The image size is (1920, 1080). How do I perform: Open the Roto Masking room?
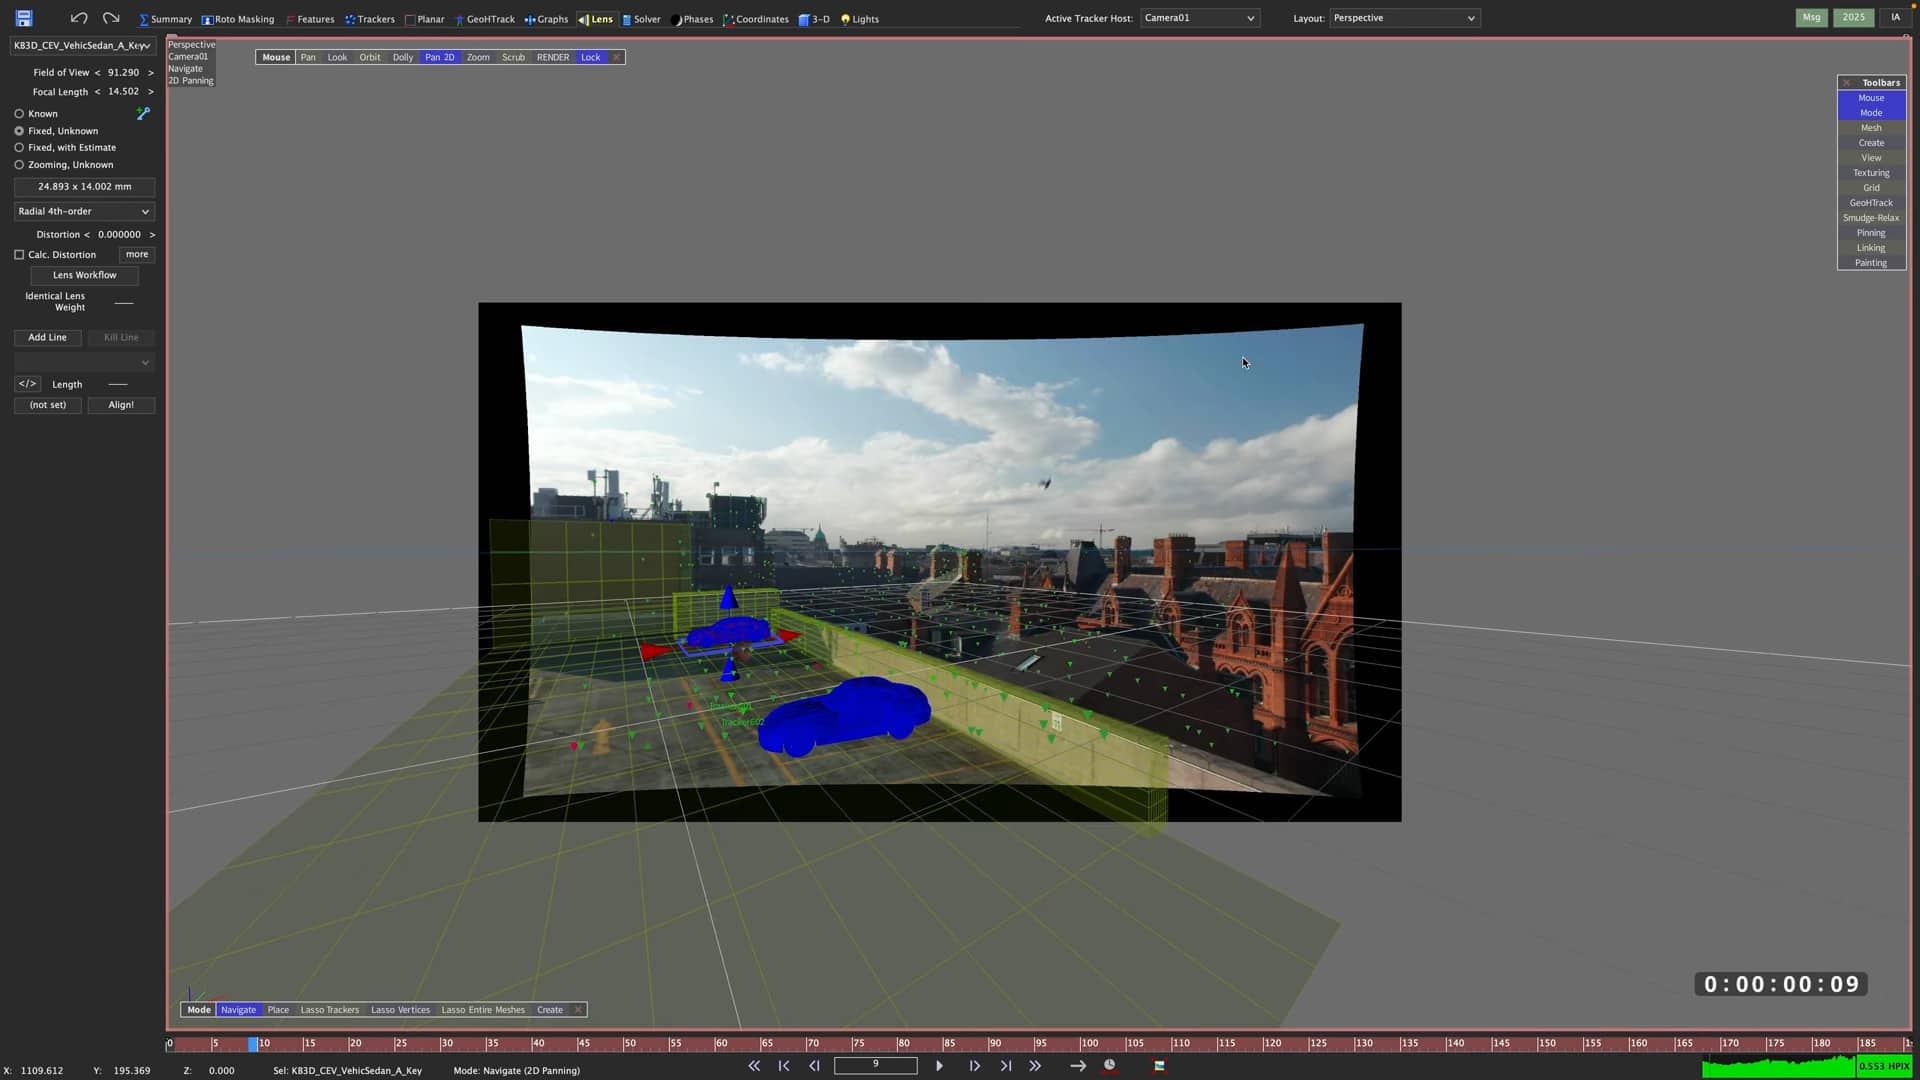[x=238, y=19]
